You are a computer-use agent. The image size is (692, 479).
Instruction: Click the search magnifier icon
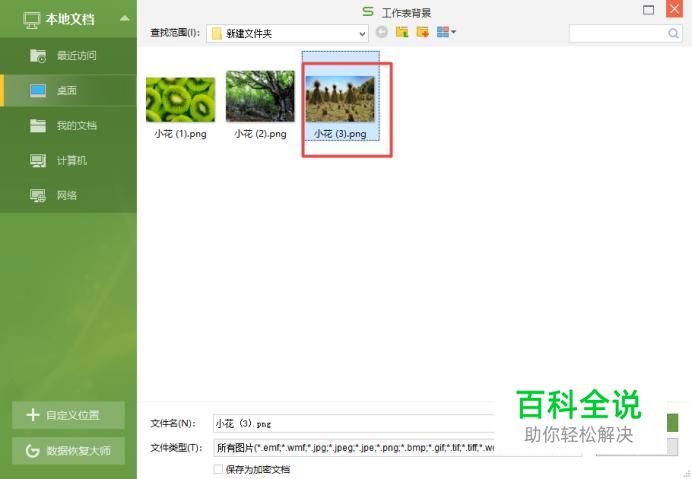tap(673, 33)
